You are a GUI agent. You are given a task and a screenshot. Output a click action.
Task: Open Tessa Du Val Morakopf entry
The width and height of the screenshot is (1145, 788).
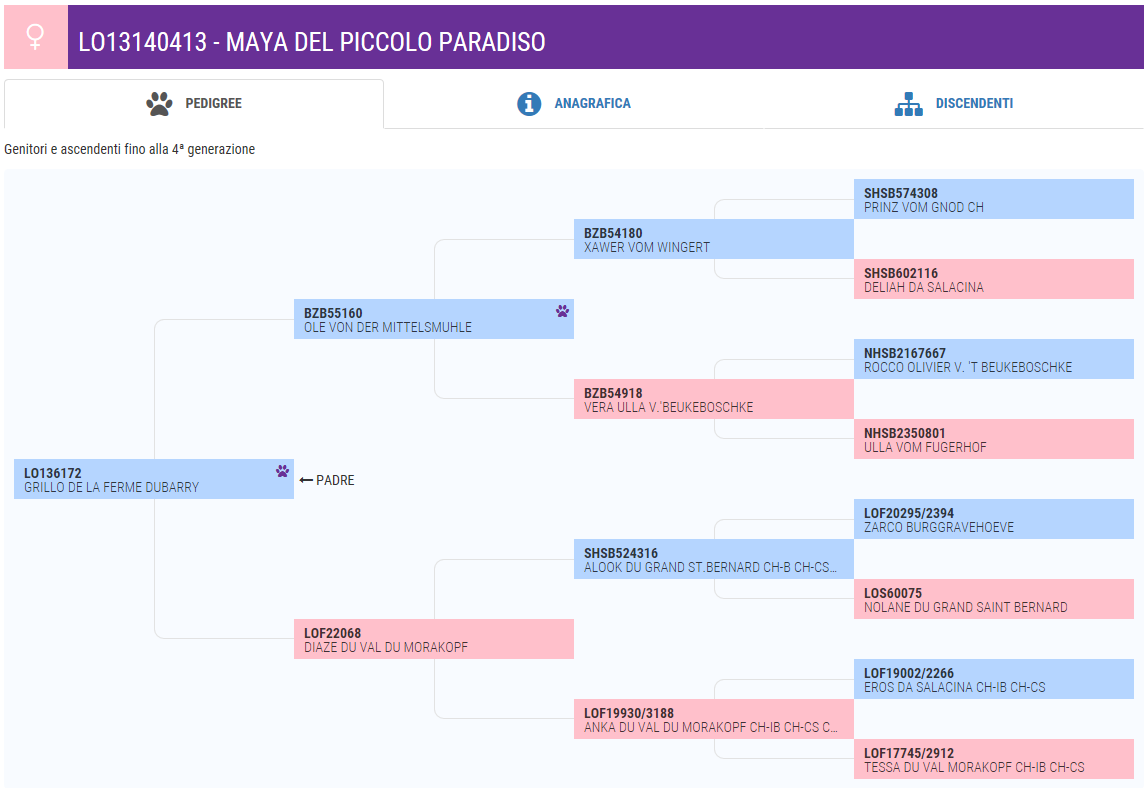pyautogui.click(x=993, y=760)
